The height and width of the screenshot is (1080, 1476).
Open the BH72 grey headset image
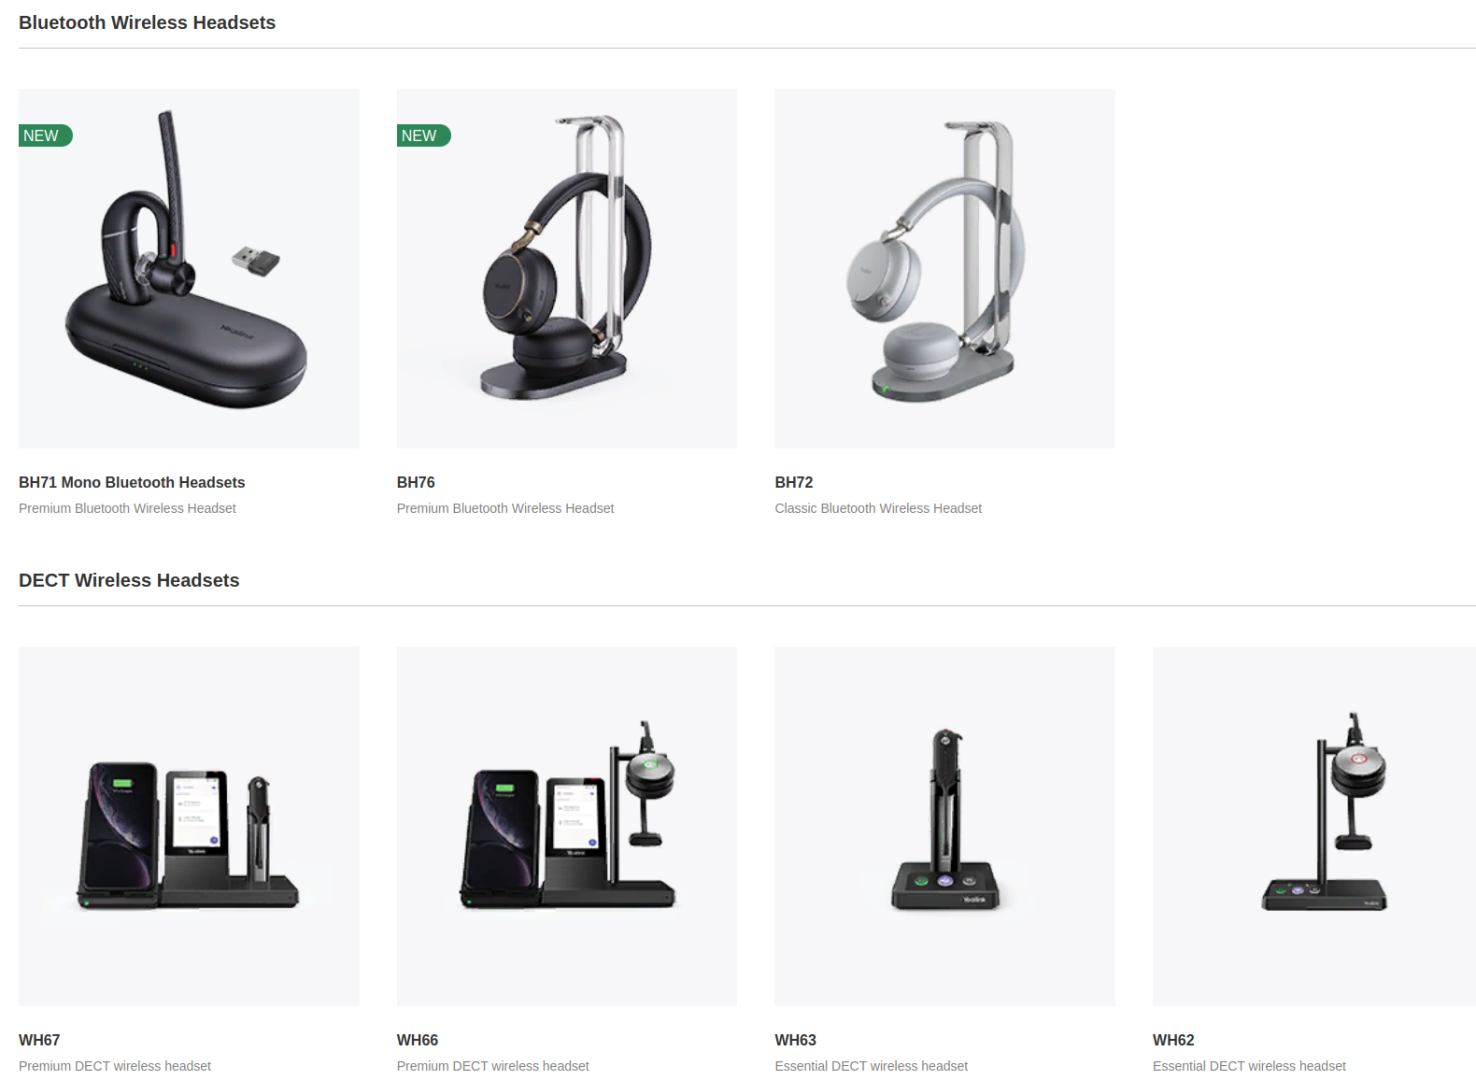945,268
